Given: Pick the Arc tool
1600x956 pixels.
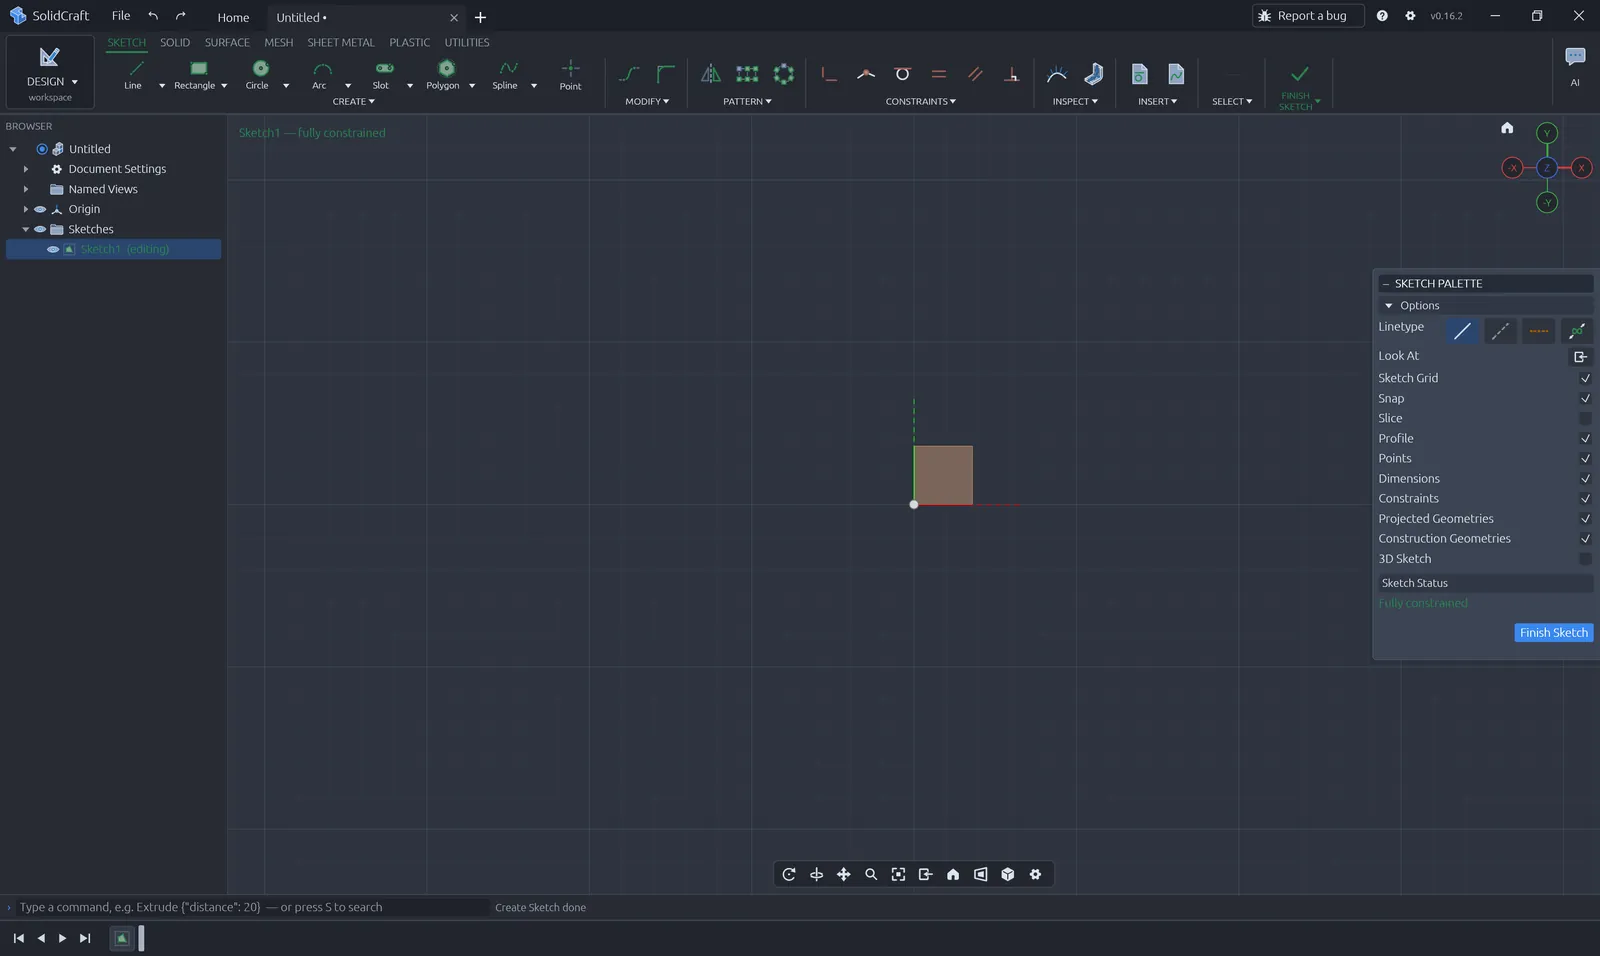Looking at the screenshot, I should click(x=321, y=74).
